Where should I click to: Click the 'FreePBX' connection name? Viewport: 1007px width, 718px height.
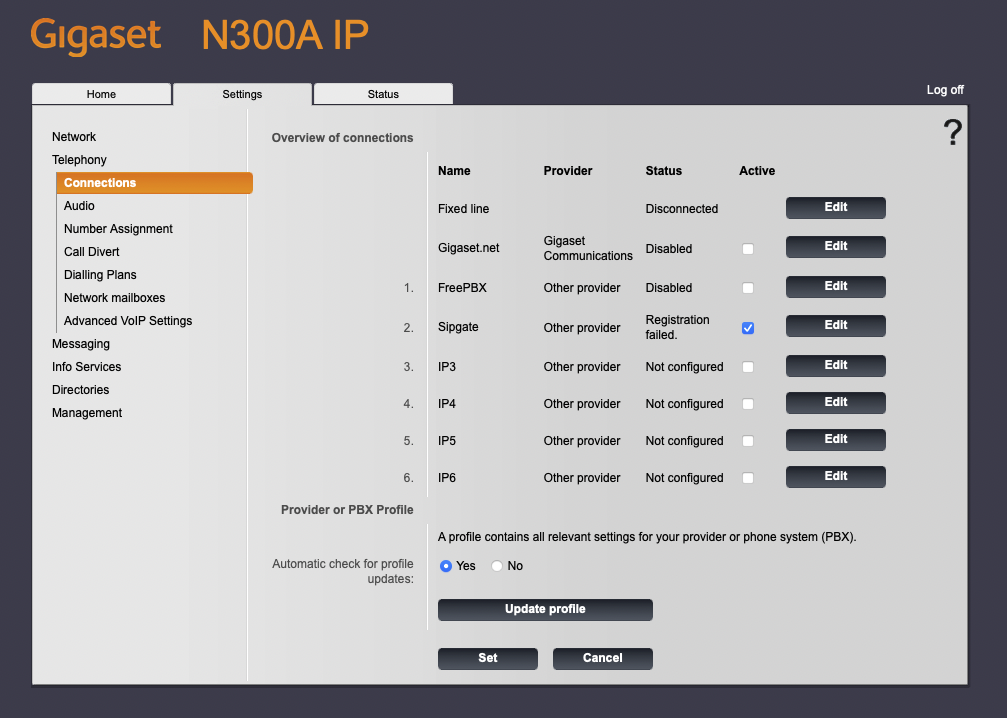point(462,288)
